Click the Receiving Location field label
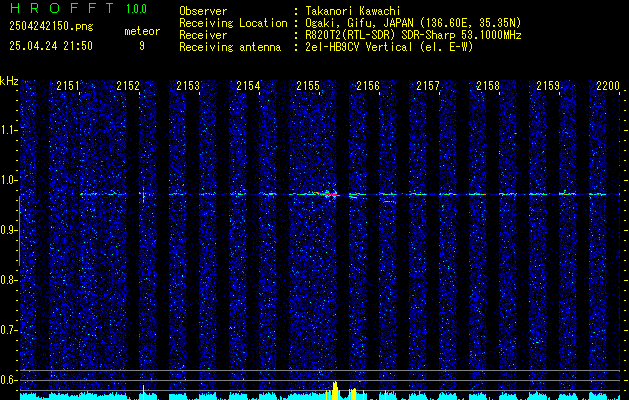This screenshot has height=400, width=629. [x=233, y=23]
